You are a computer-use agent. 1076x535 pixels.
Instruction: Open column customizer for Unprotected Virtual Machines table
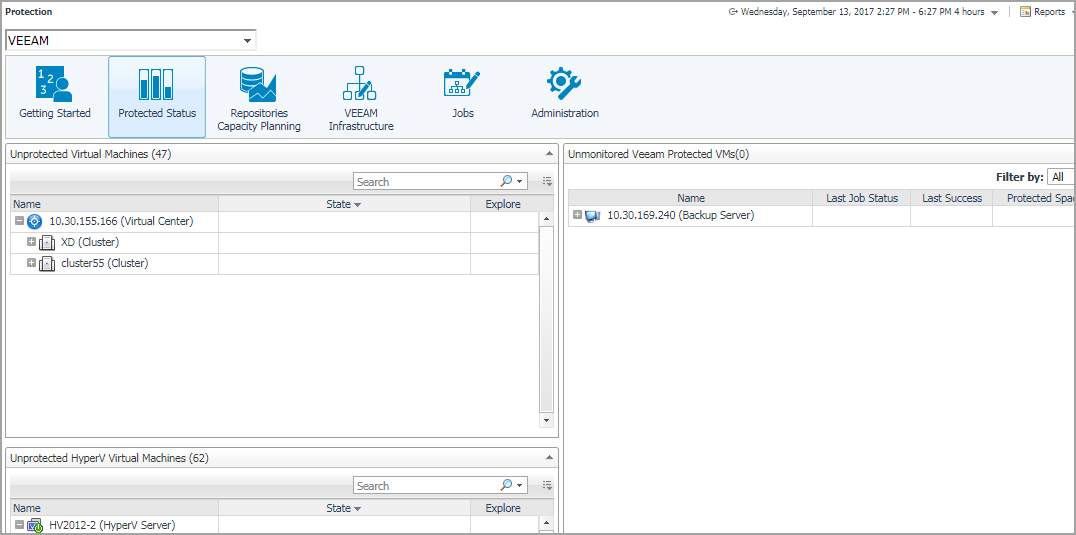pos(547,181)
